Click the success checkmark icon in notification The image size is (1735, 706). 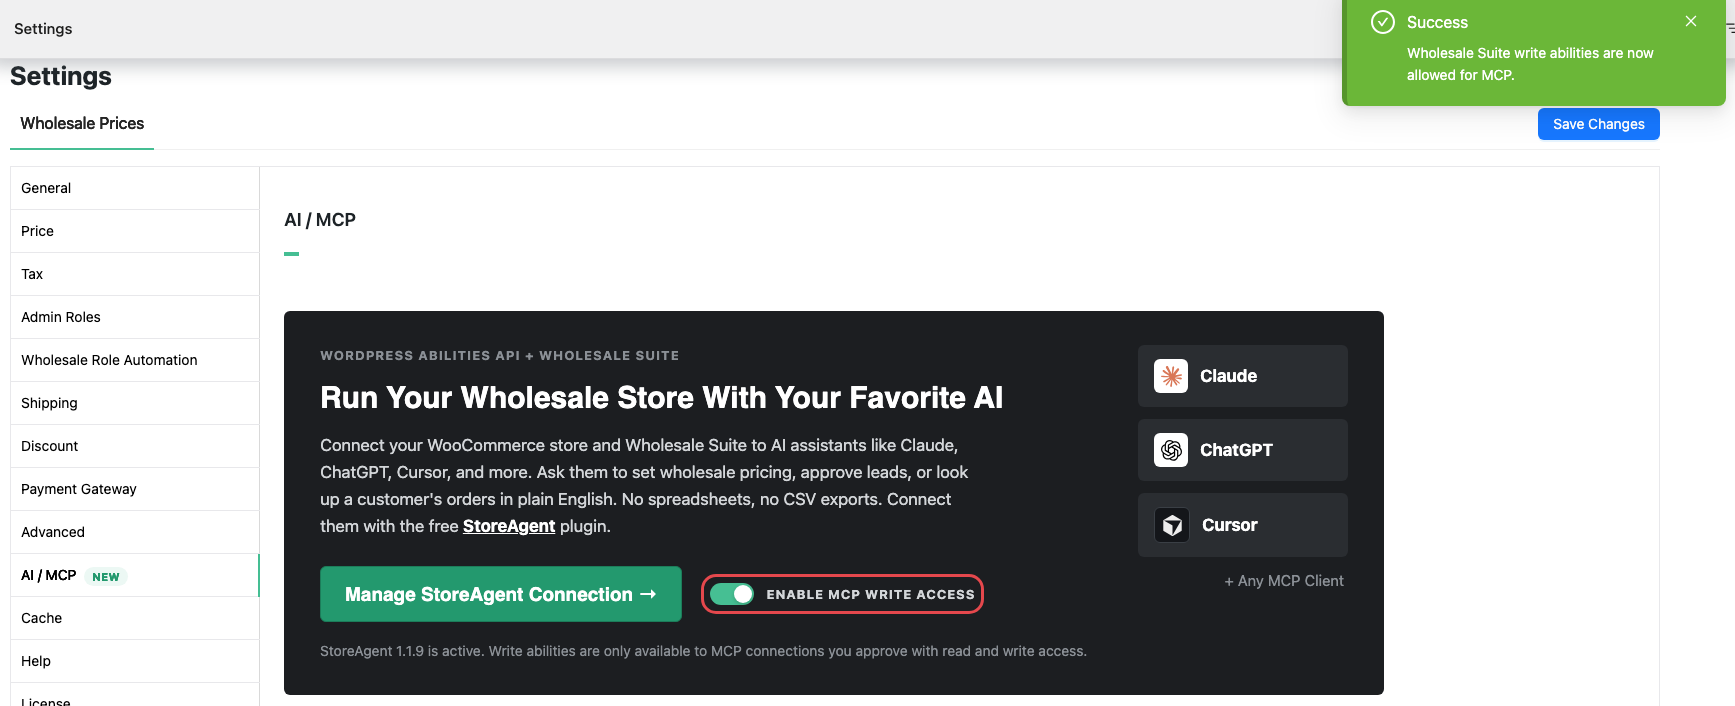pos(1383,22)
